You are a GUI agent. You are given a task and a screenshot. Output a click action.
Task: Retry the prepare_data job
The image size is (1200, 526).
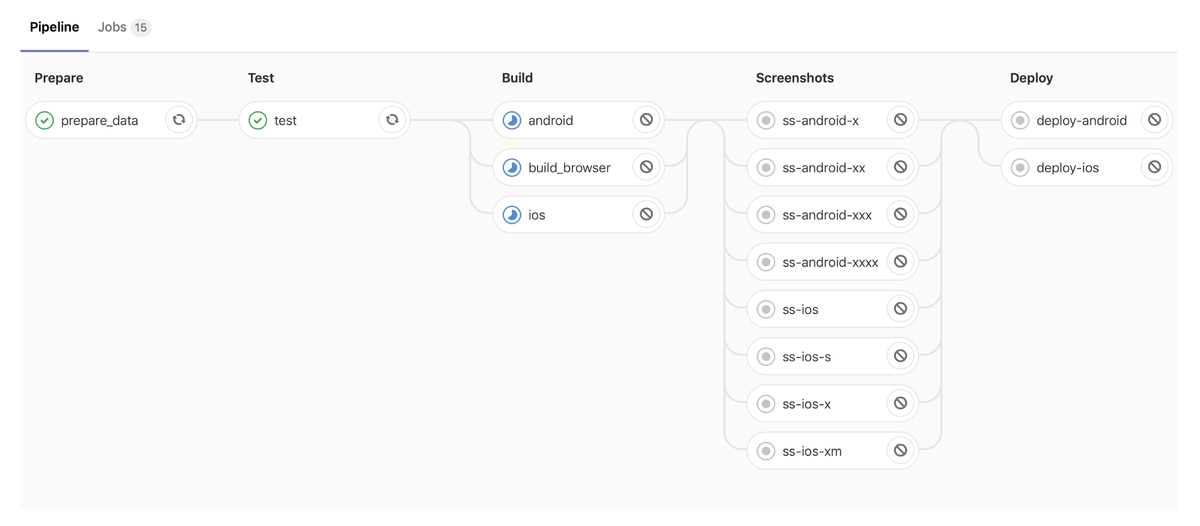pyautogui.click(x=179, y=120)
